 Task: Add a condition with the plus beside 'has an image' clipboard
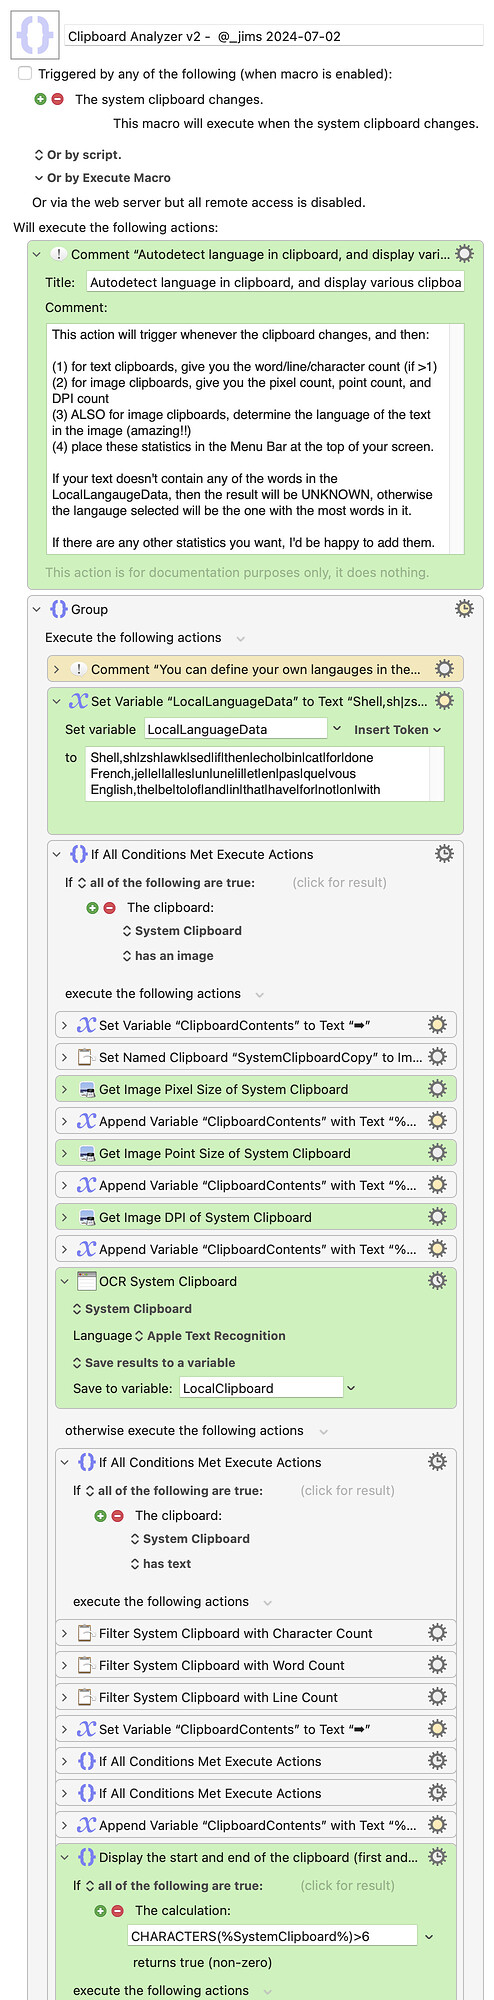[93, 908]
